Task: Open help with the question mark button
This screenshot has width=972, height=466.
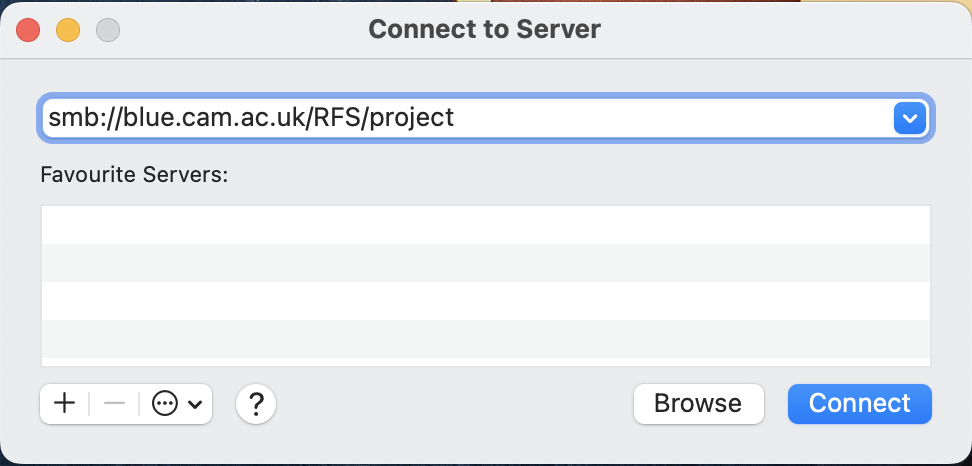Action: coord(256,404)
